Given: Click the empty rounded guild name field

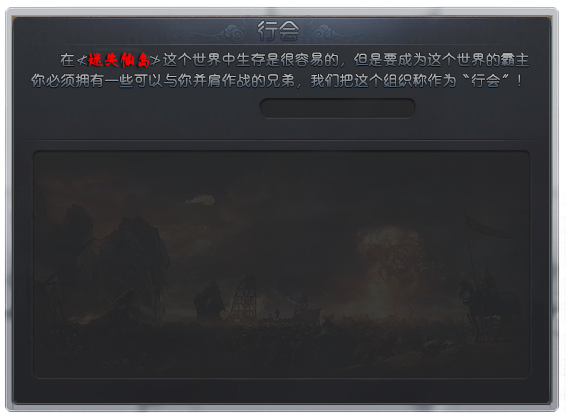Looking at the screenshot, I should tap(337, 108).
